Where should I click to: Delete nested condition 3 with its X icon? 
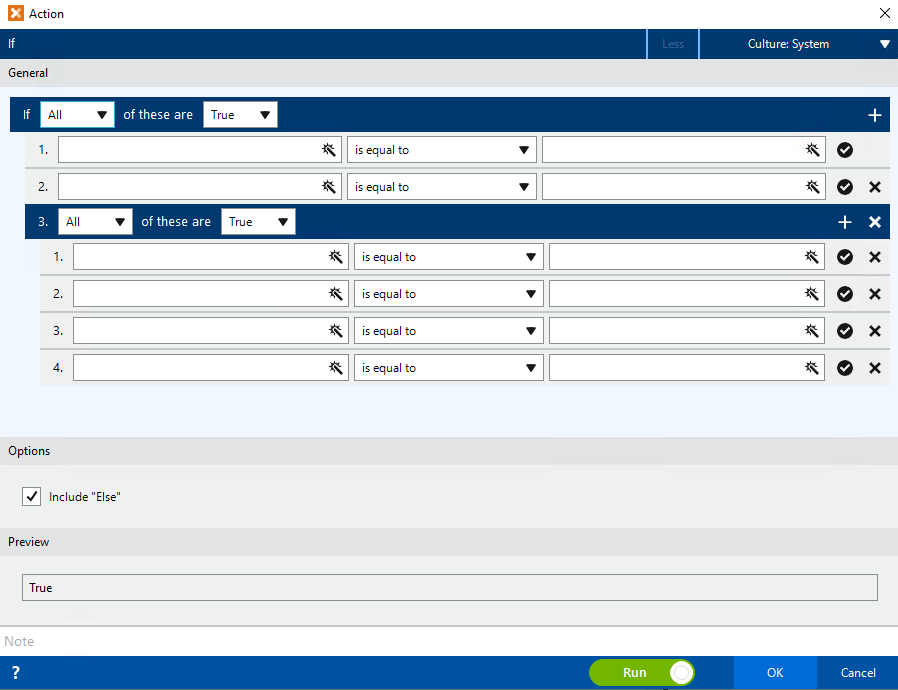(x=875, y=331)
